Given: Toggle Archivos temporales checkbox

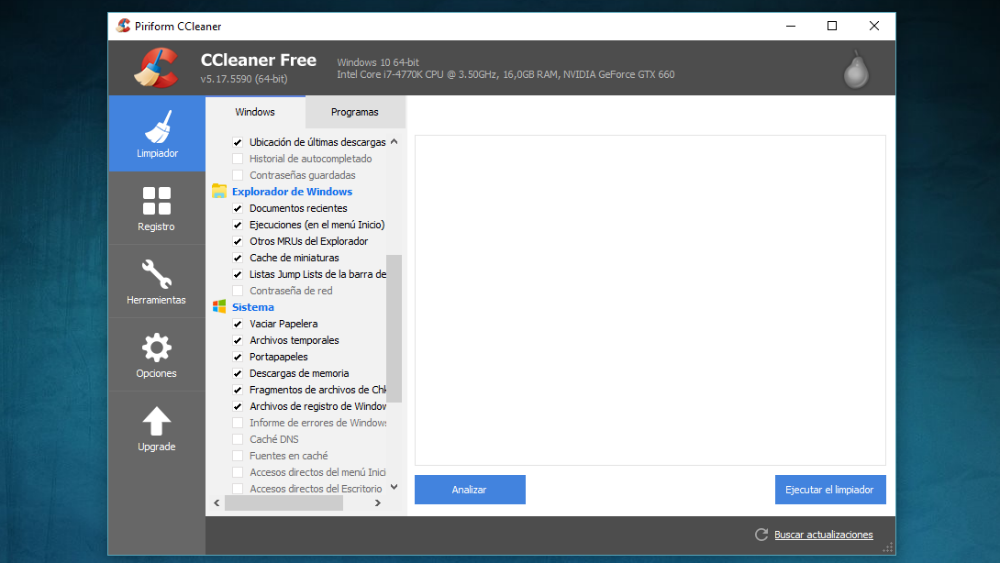Looking at the screenshot, I should point(238,340).
